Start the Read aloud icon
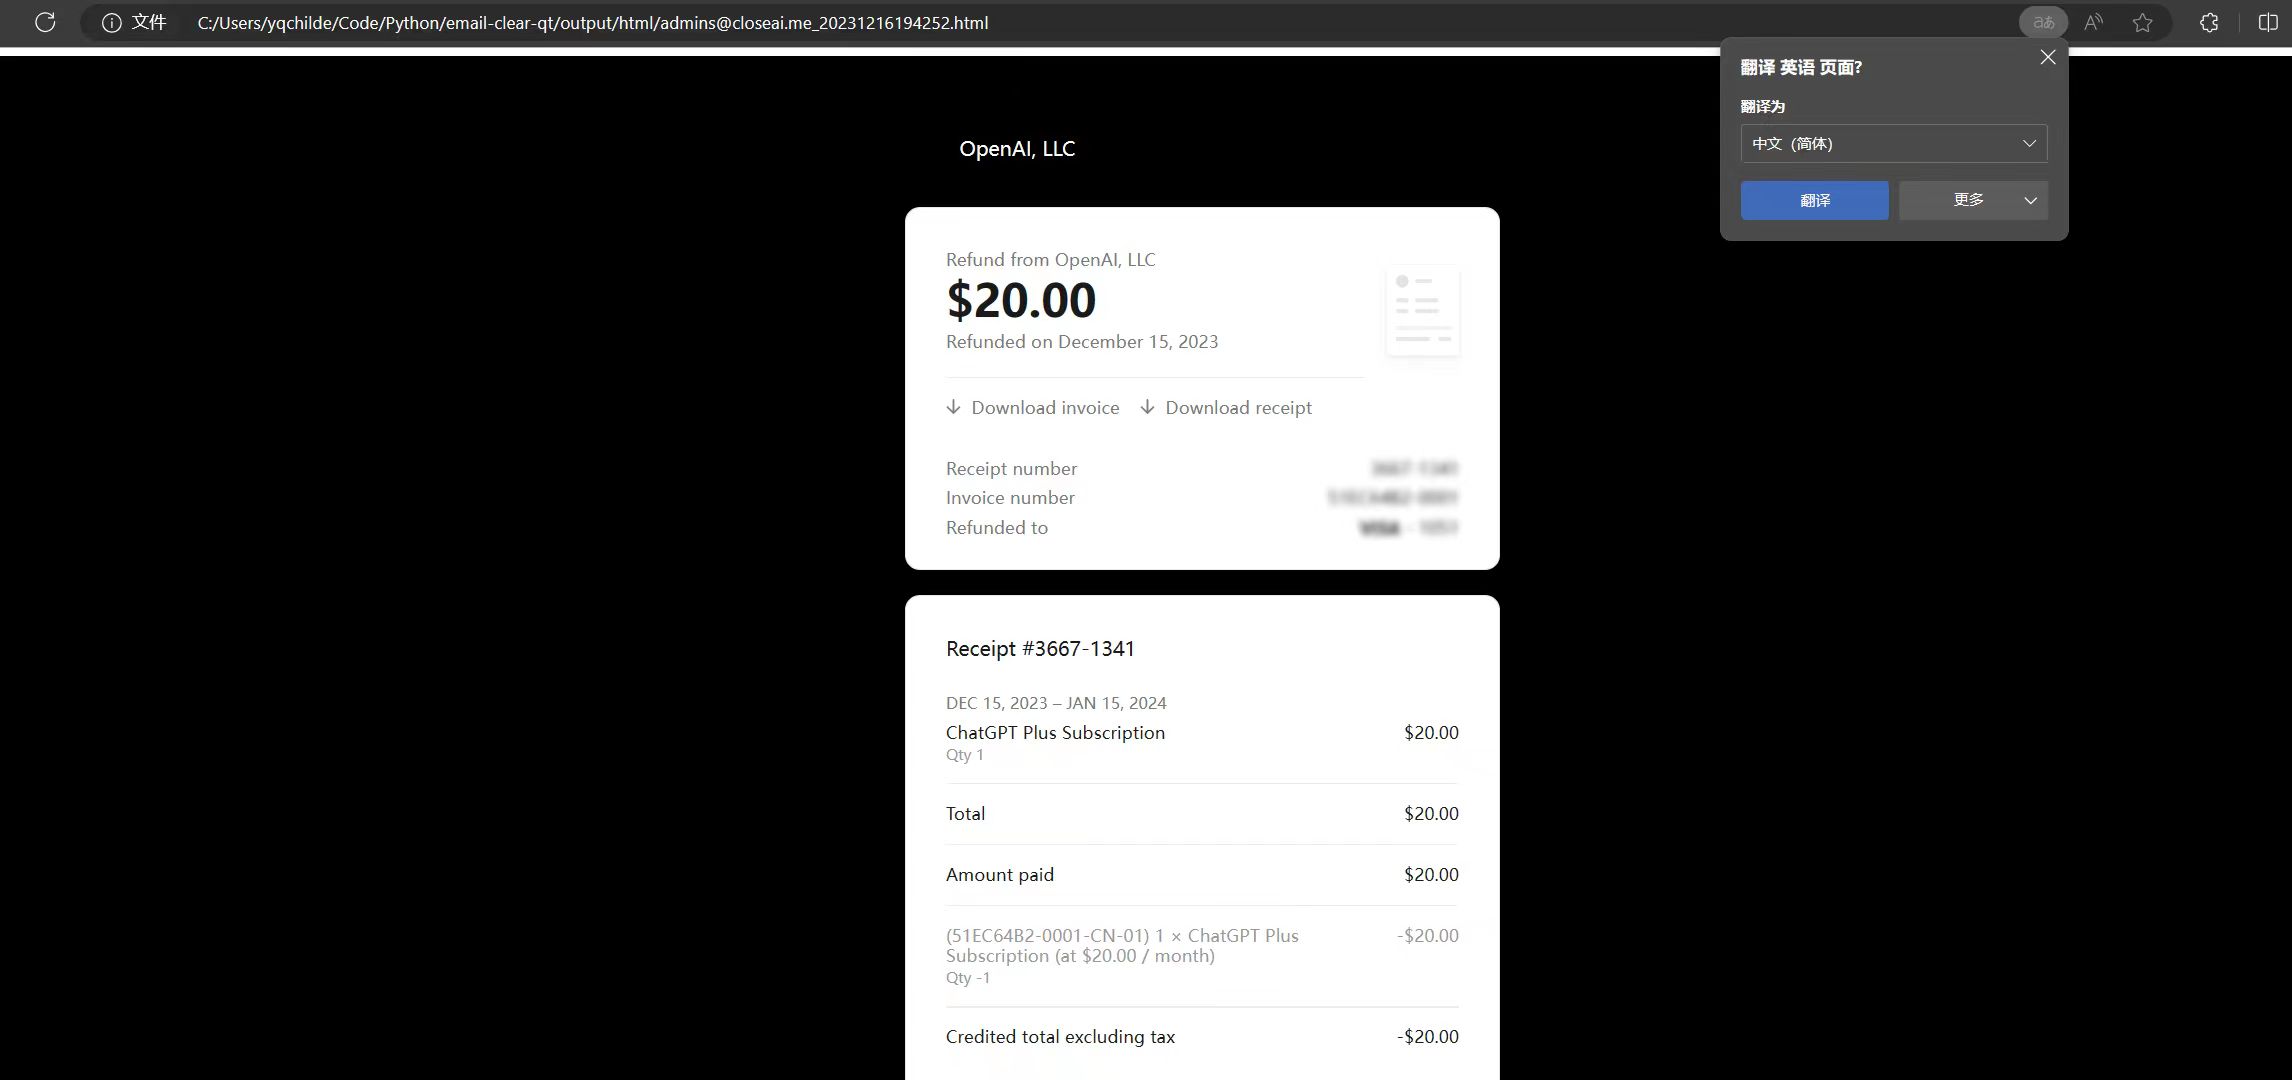The width and height of the screenshot is (2292, 1080). point(2093,22)
